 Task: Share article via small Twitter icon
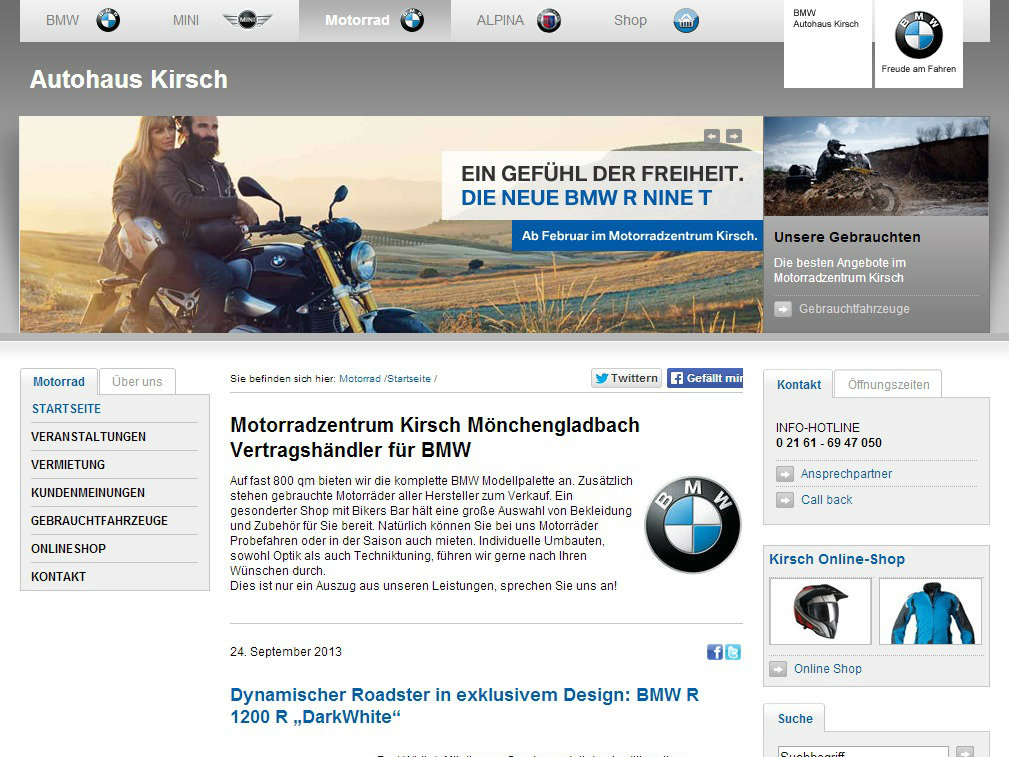point(733,652)
